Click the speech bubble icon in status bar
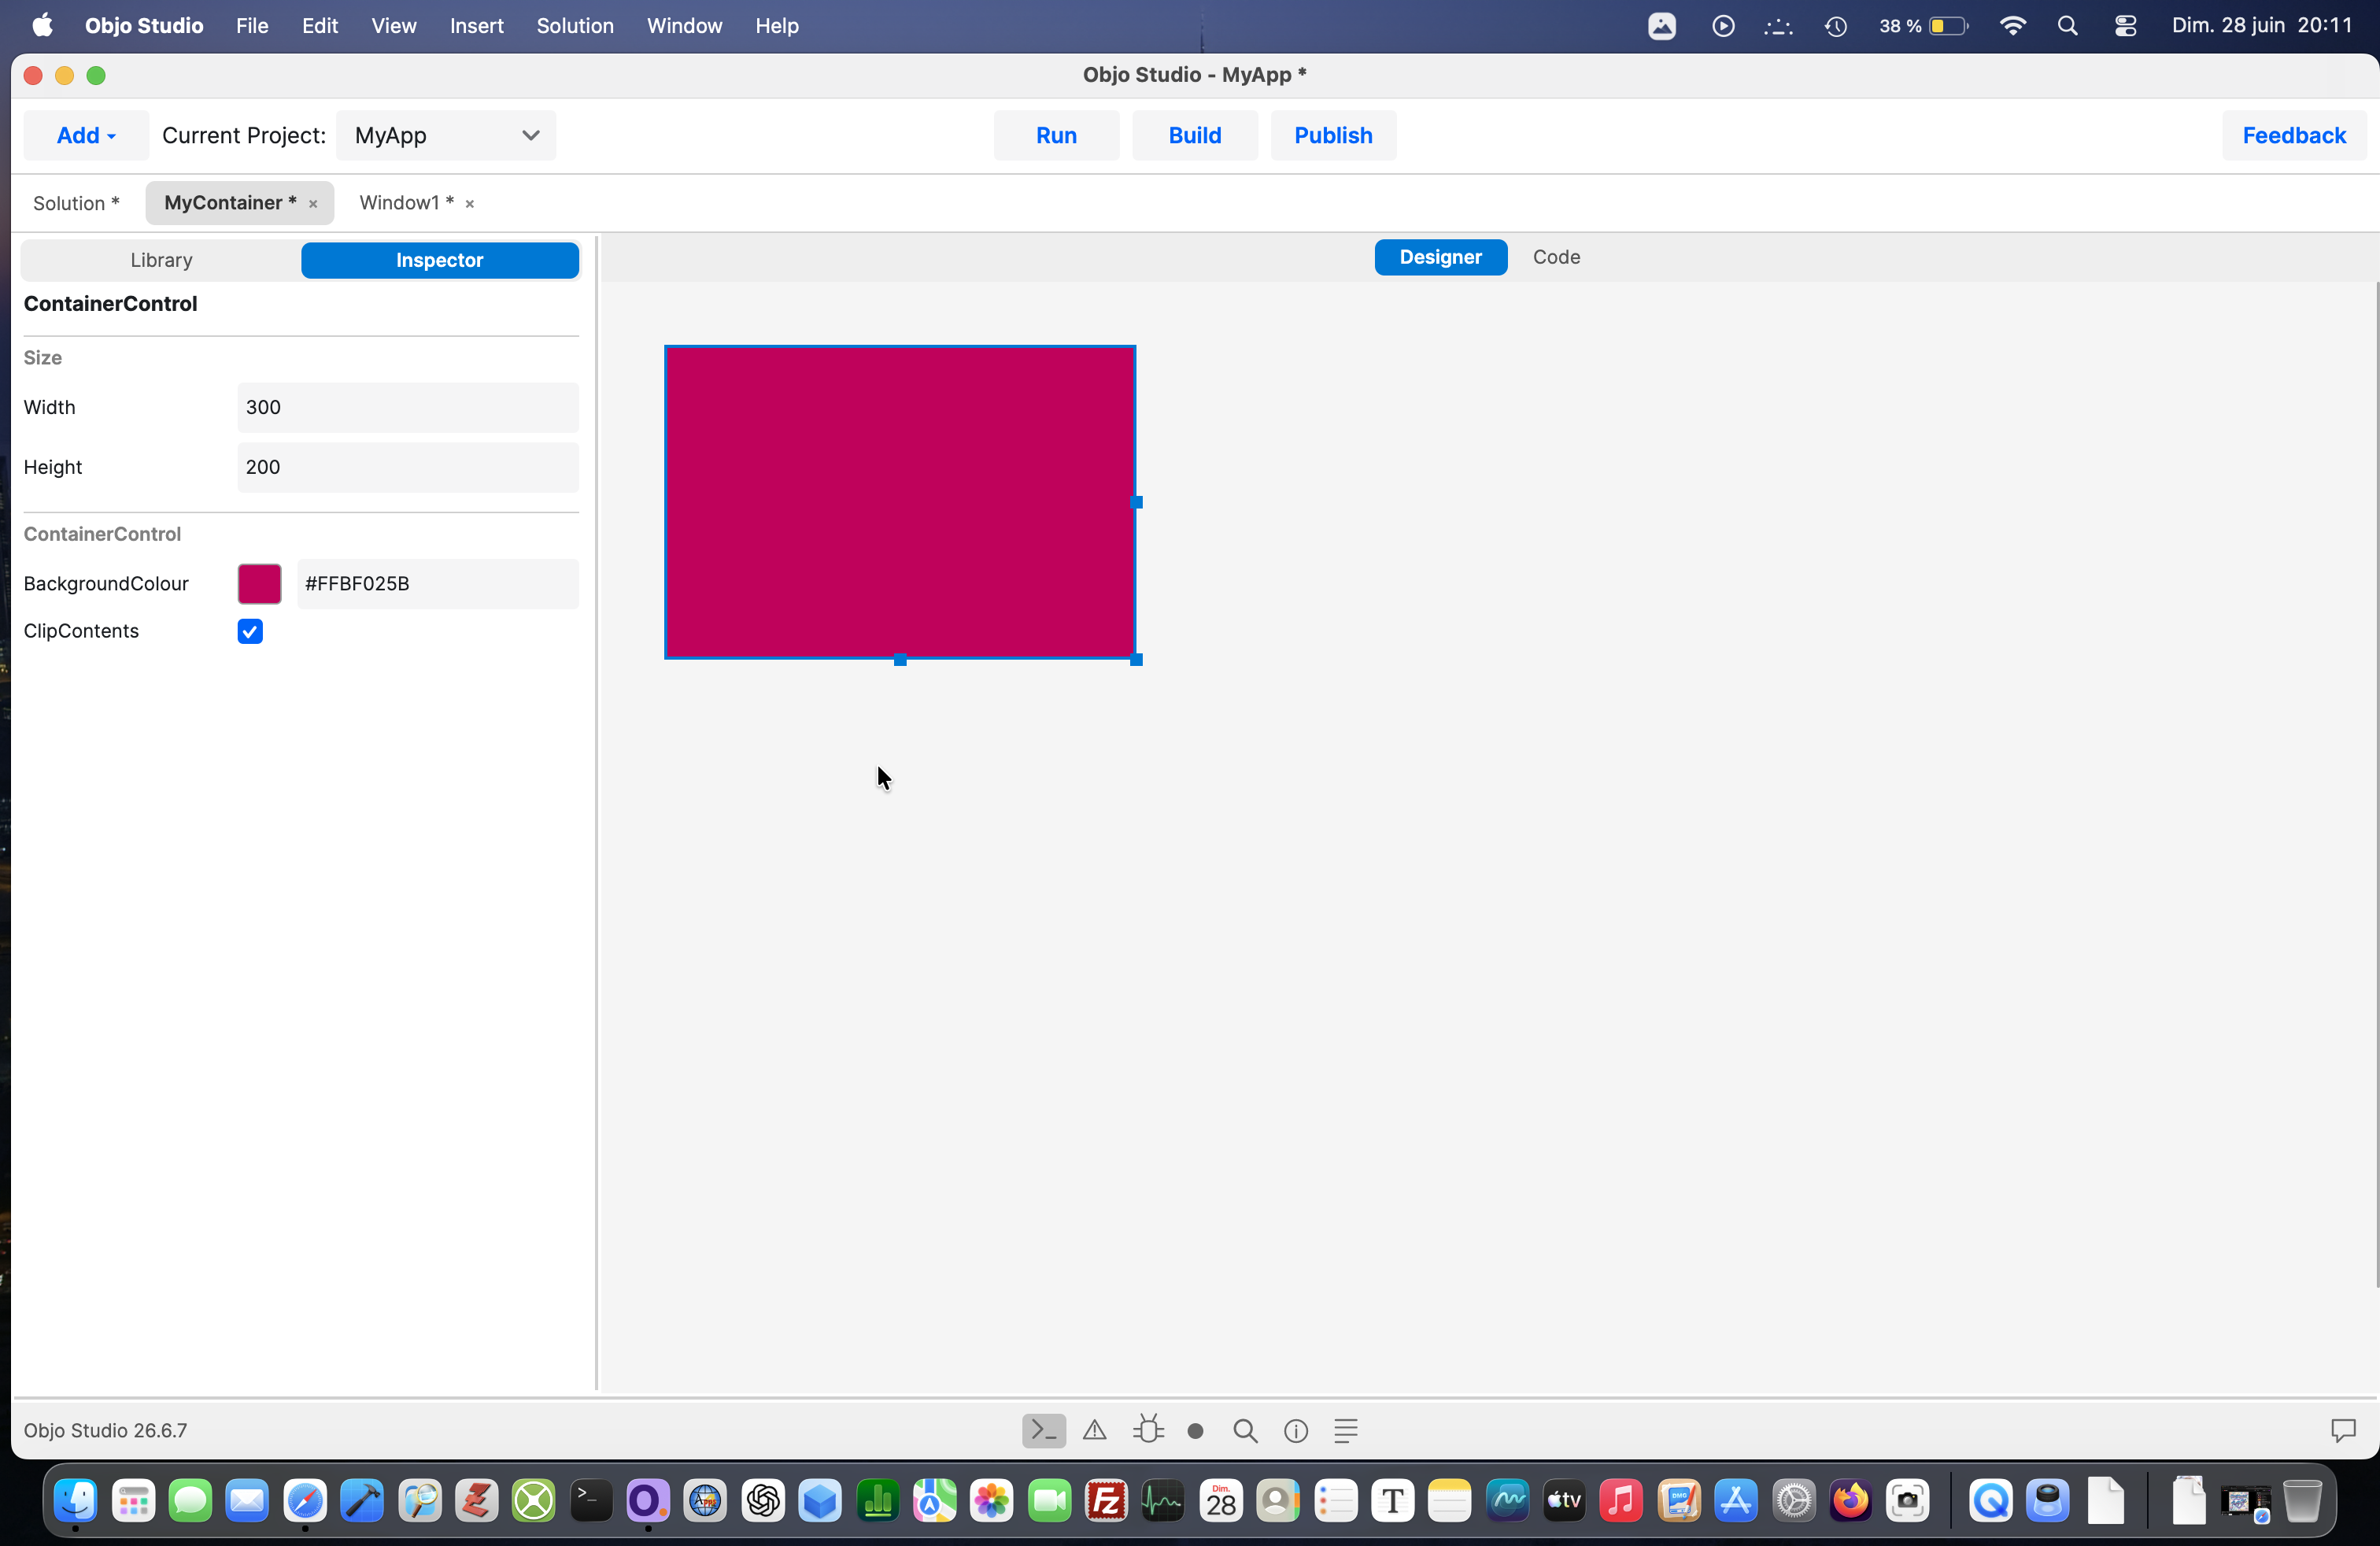The width and height of the screenshot is (2380, 1546). pos(2343,1431)
